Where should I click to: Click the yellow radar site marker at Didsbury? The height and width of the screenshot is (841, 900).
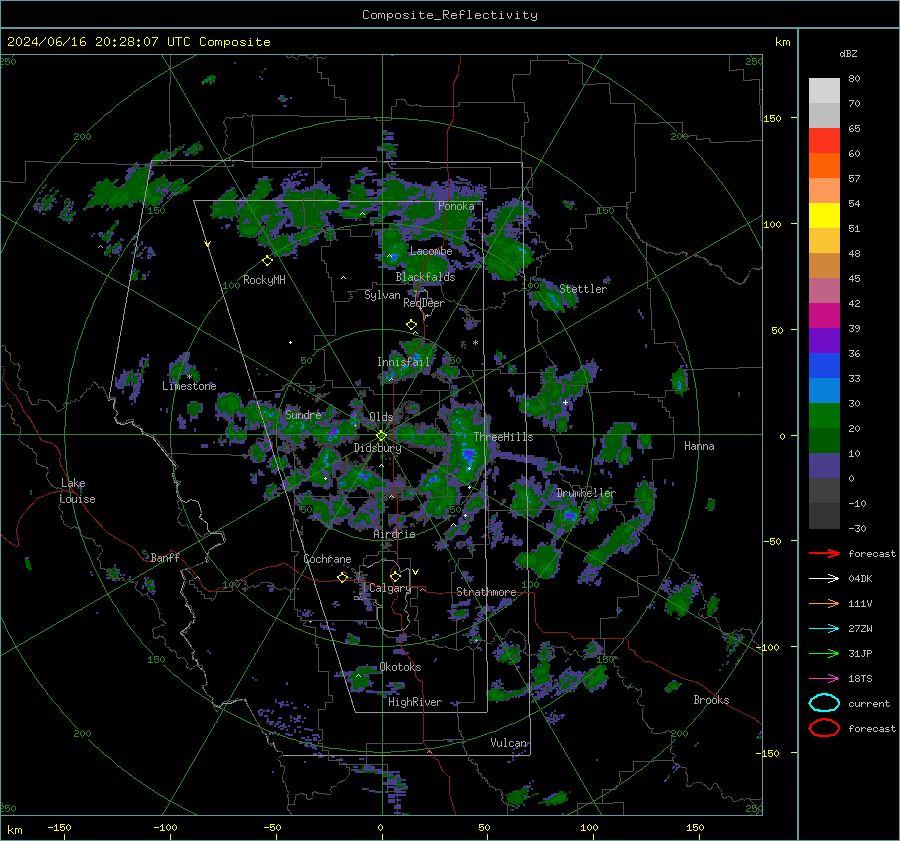coord(381,436)
